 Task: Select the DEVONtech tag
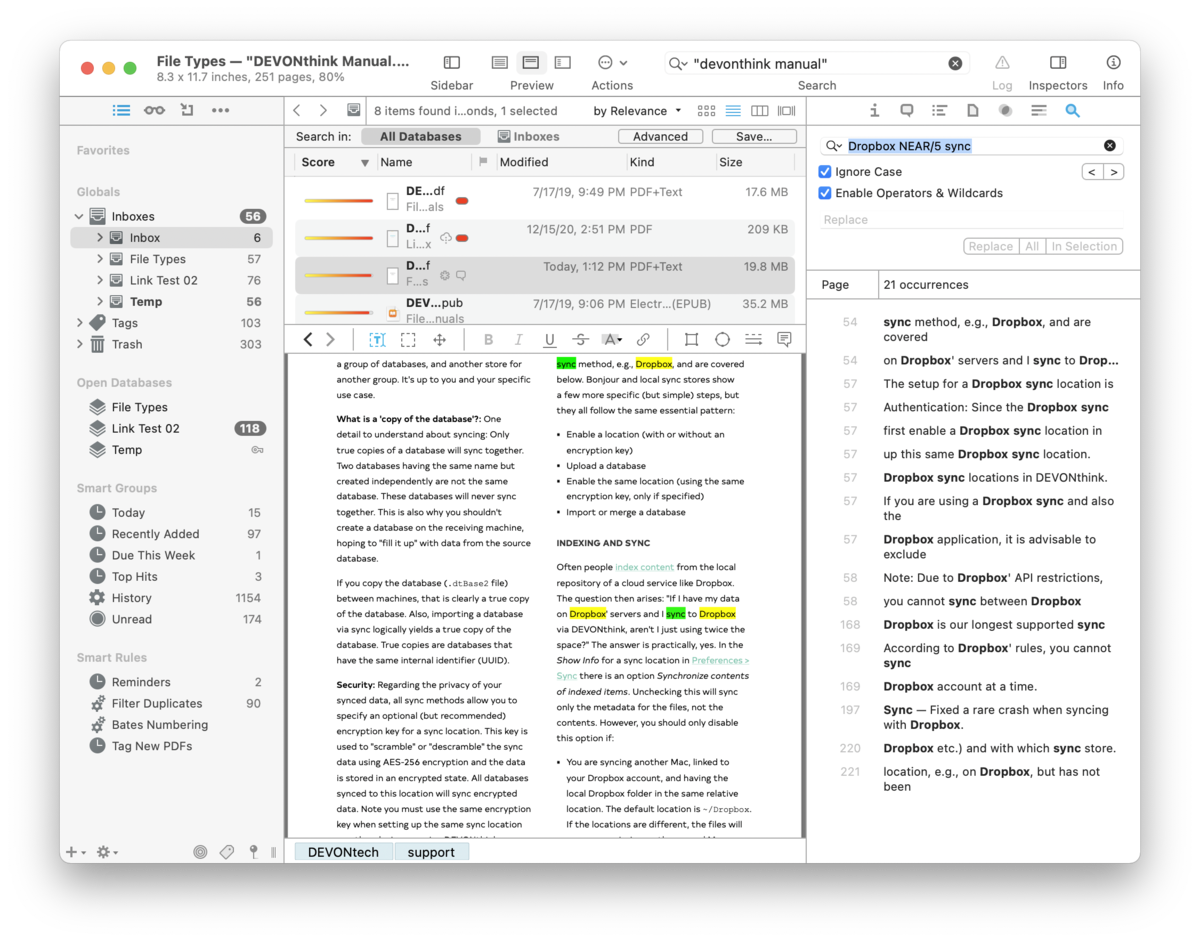click(343, 852)
